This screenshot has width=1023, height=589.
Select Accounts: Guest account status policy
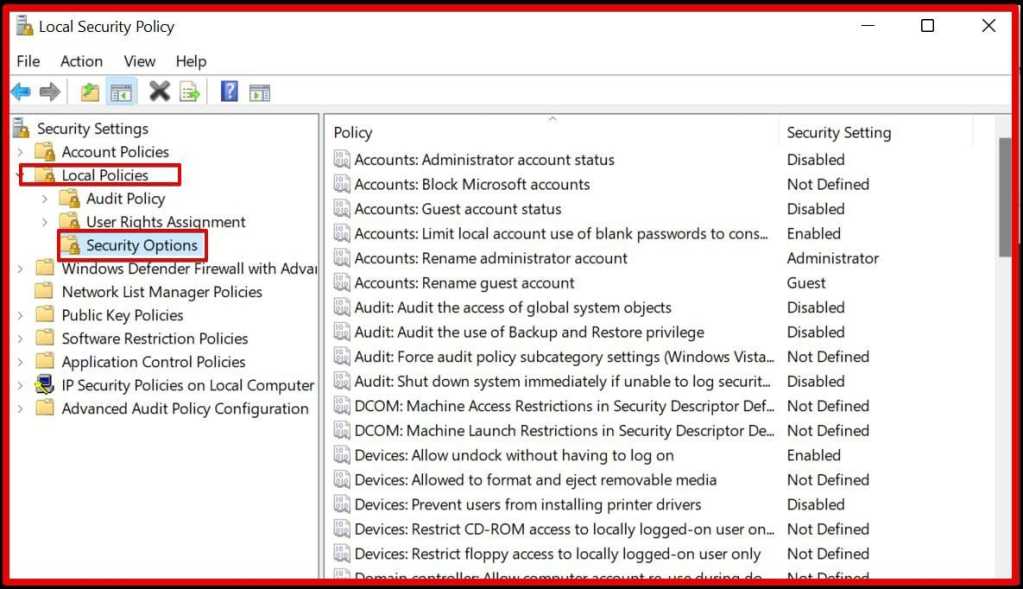coord(457,209)
